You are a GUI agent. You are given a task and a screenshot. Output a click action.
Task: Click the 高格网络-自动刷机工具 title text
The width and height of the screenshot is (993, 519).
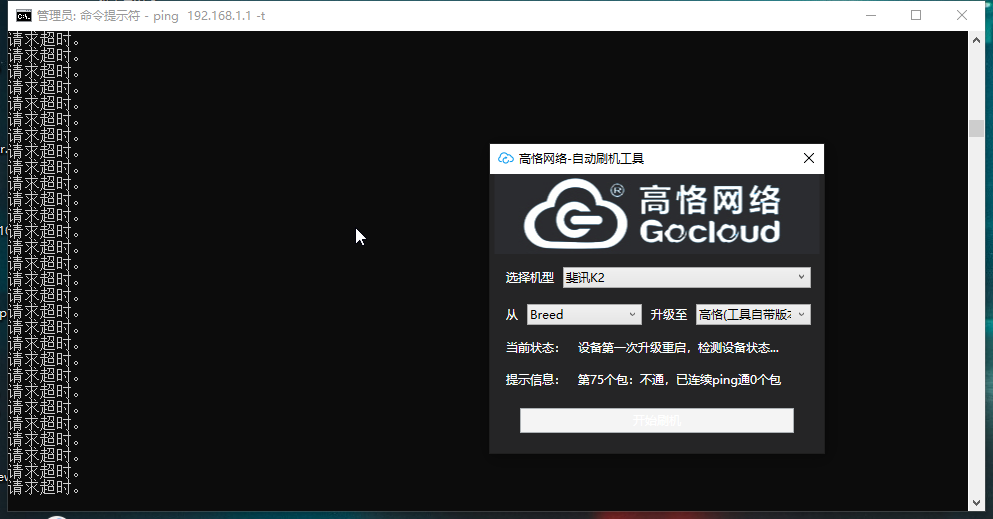tap(581, 158)
